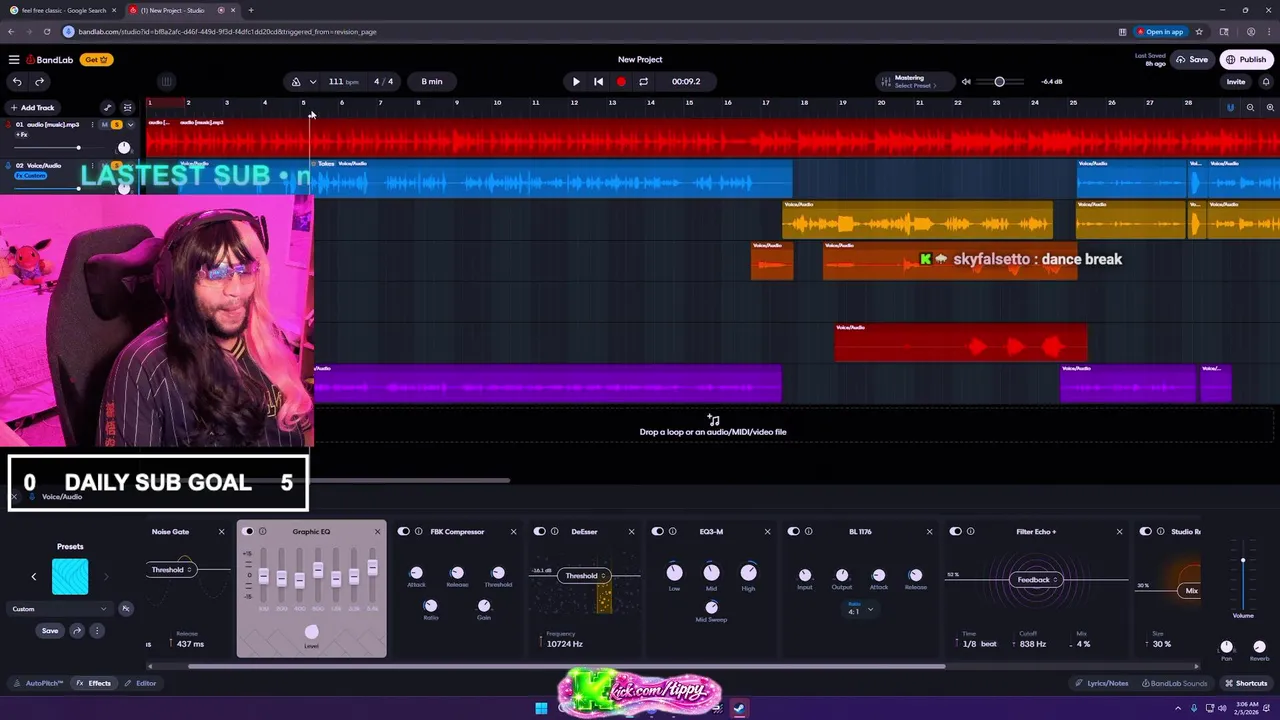This screenshot has width=1280, height=720.
Task: Start playback with the Play button
Action: pyautogui.click(x=576, y=81)
